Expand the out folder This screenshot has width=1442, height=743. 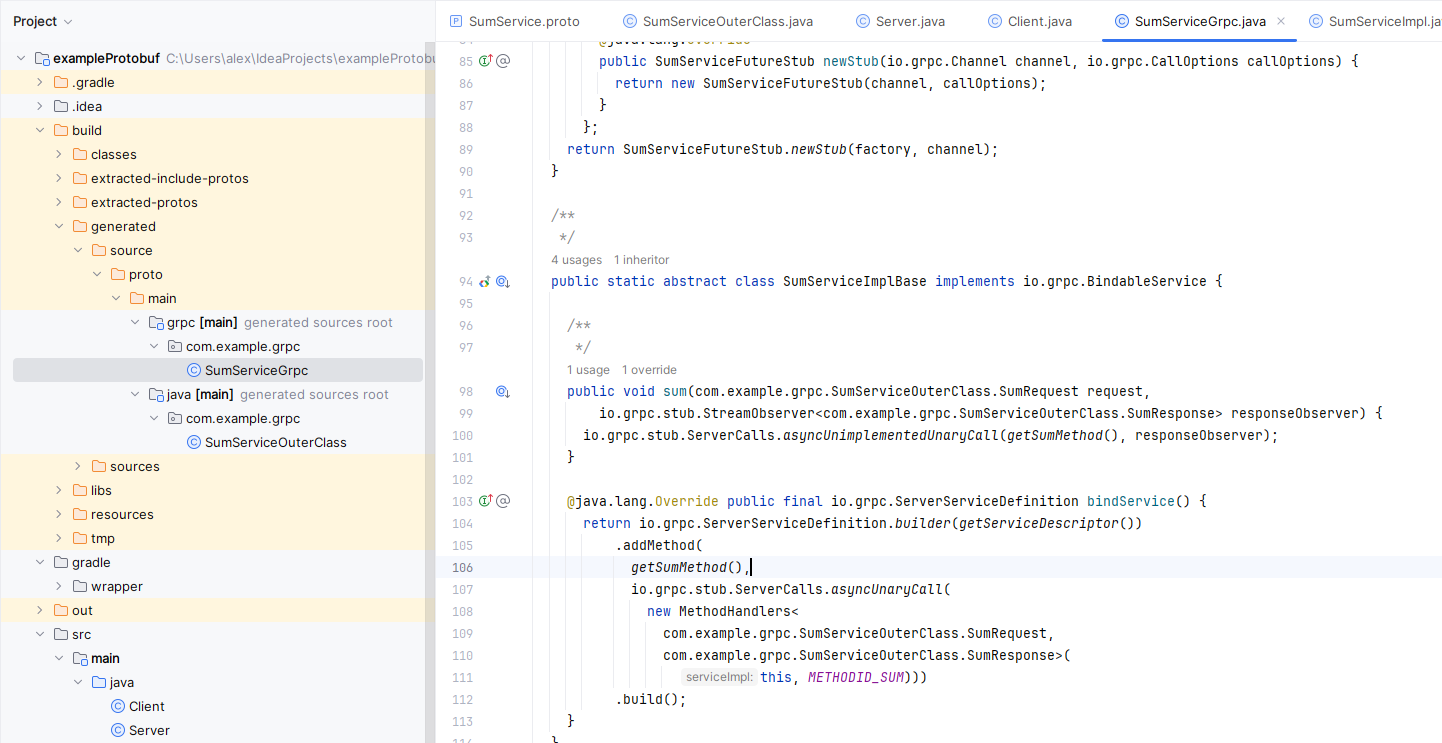coord(40,610)
